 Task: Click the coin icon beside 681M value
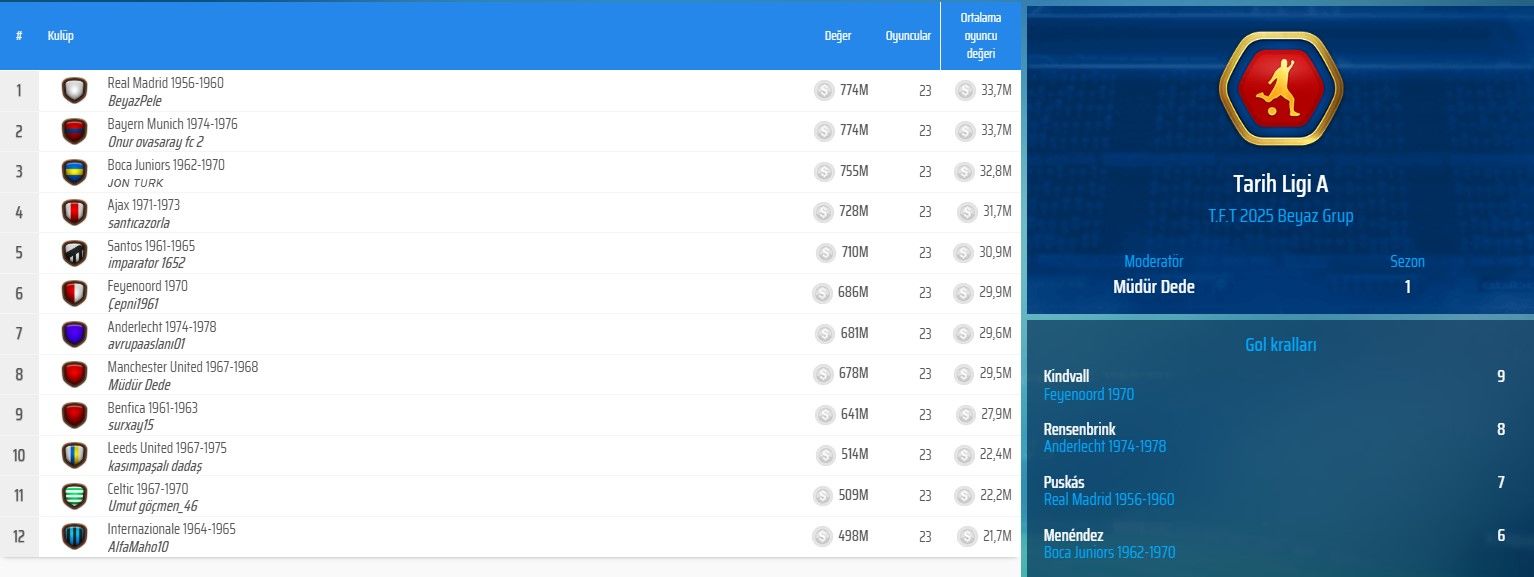coord(824,334)
